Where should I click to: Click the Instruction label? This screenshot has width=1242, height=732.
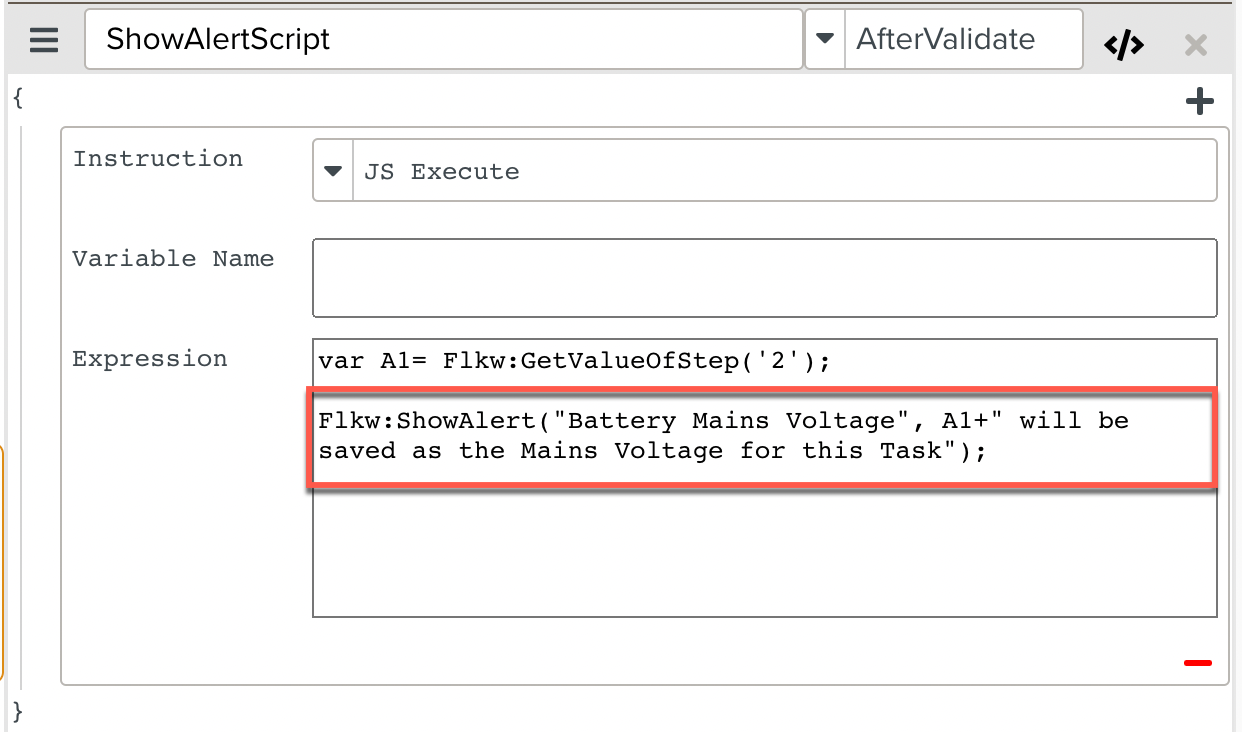158,159
